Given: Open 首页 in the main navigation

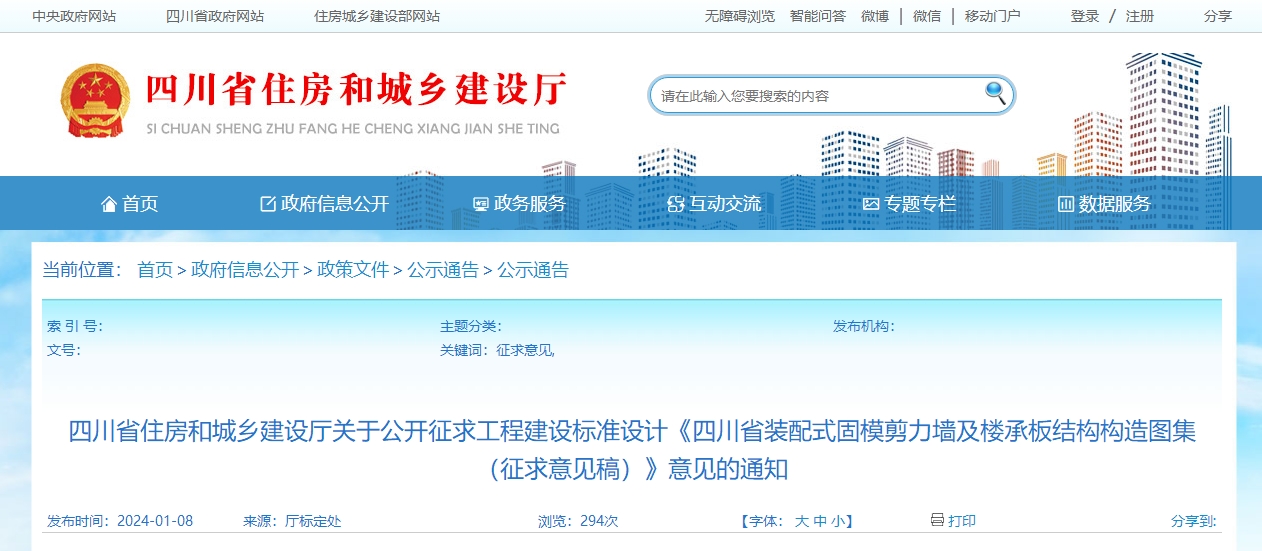Looking at the screenshot, I should pyautogui.click(x=130, y=204).
